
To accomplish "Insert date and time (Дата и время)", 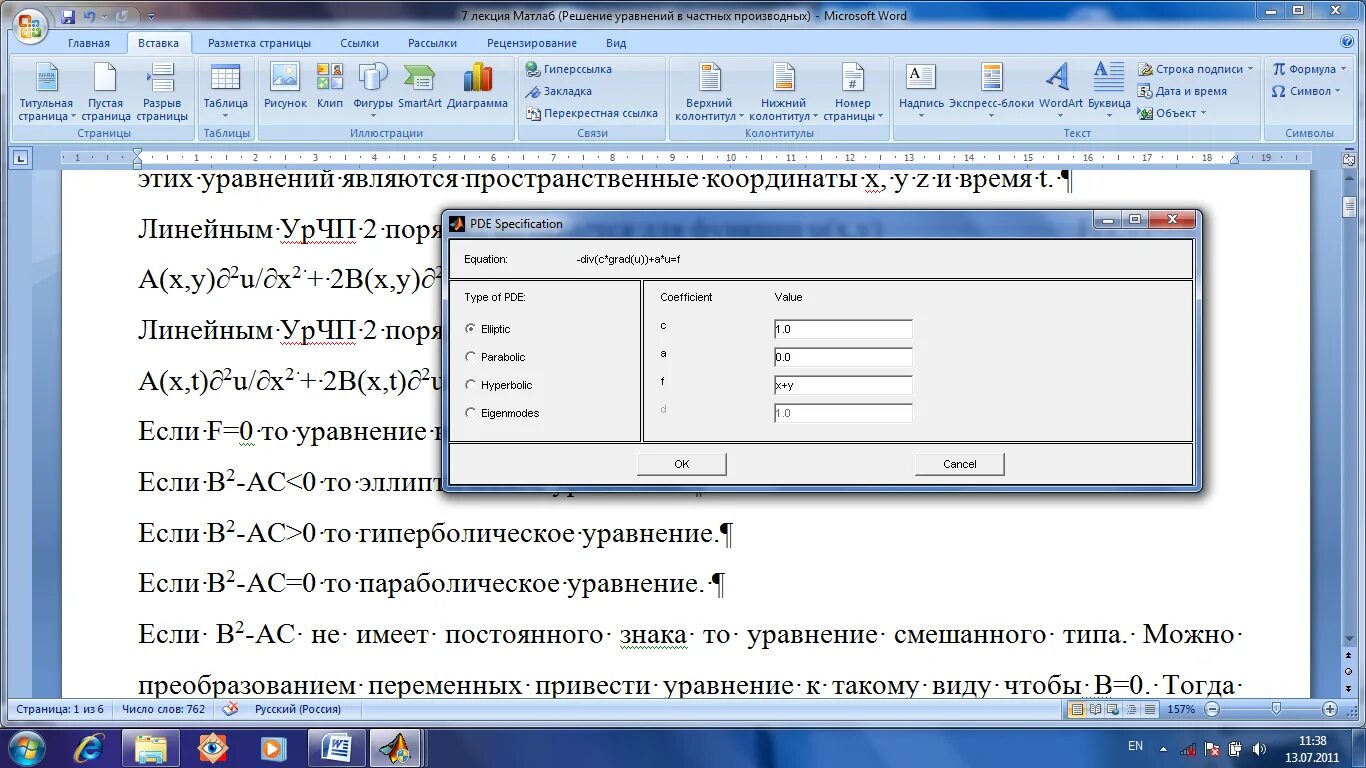I will [1183, 91].
